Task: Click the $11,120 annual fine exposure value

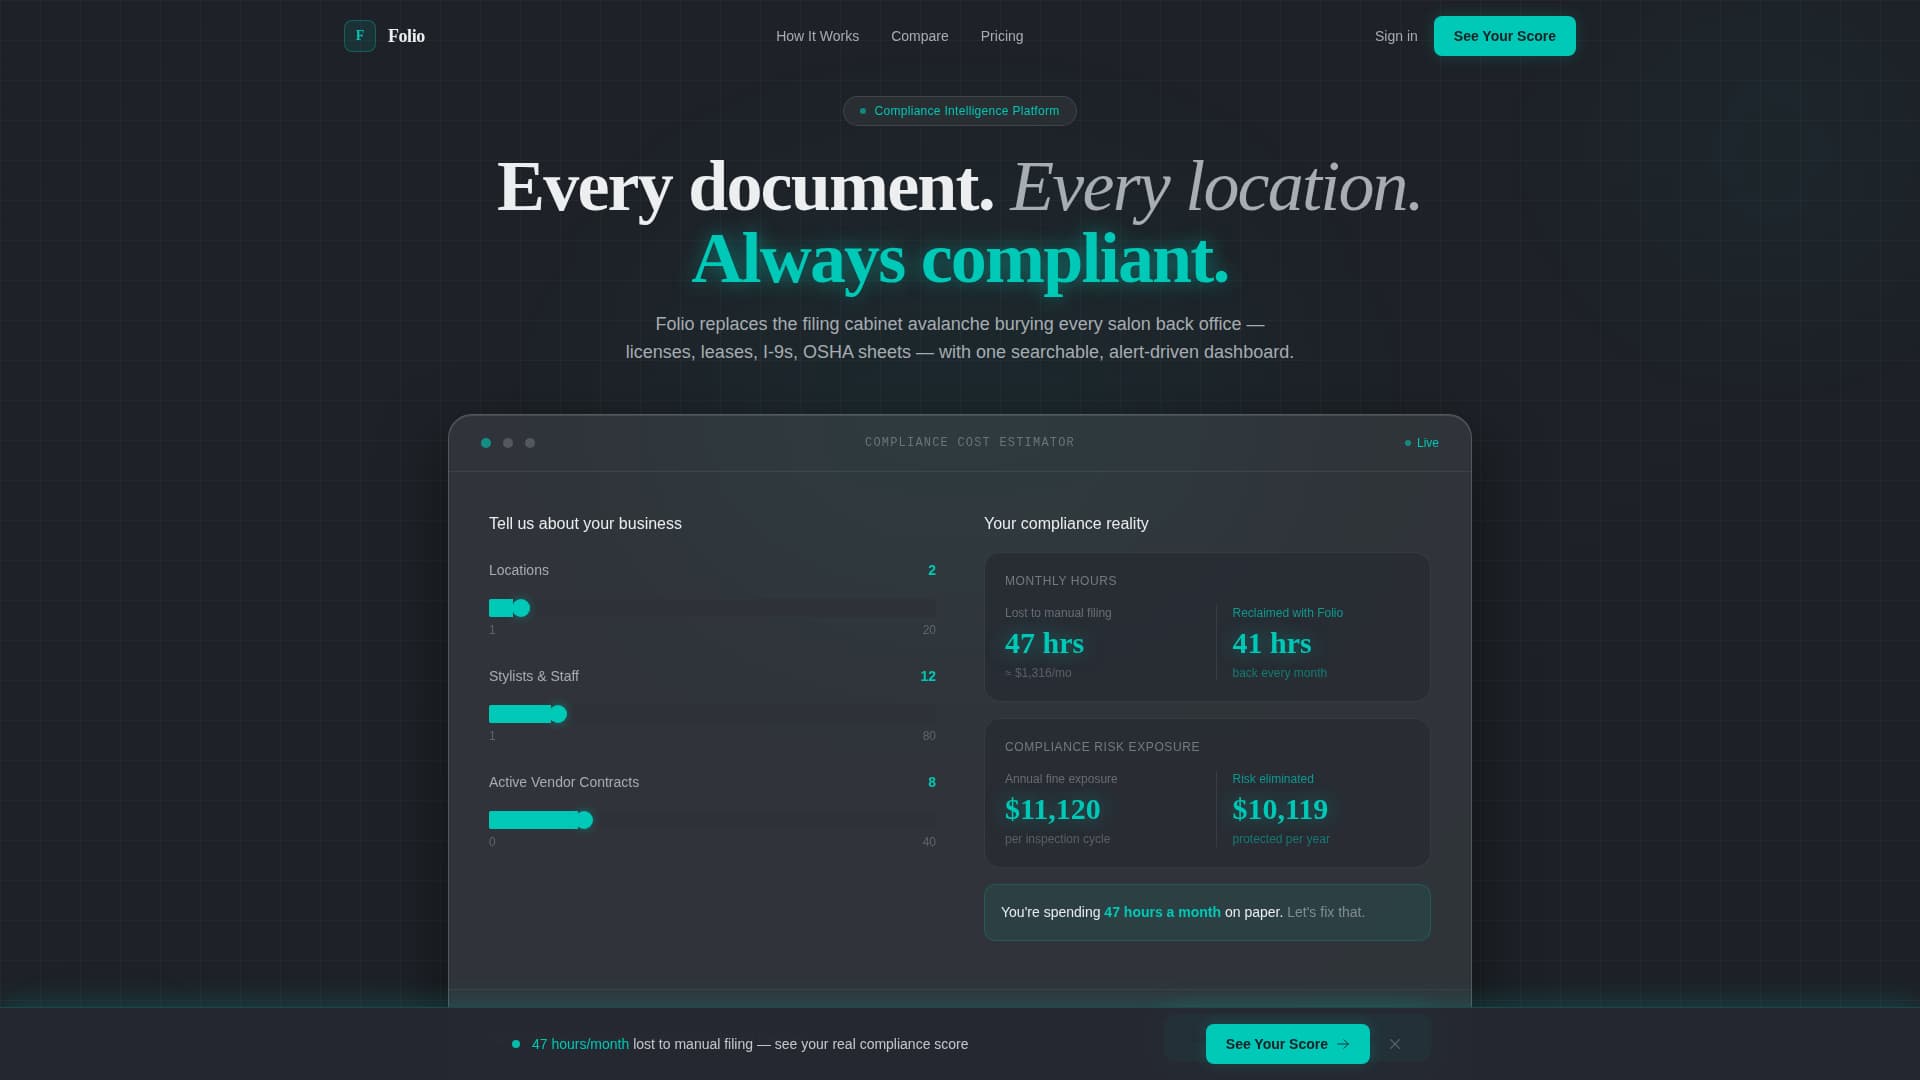Action: tap(1052, 809)
